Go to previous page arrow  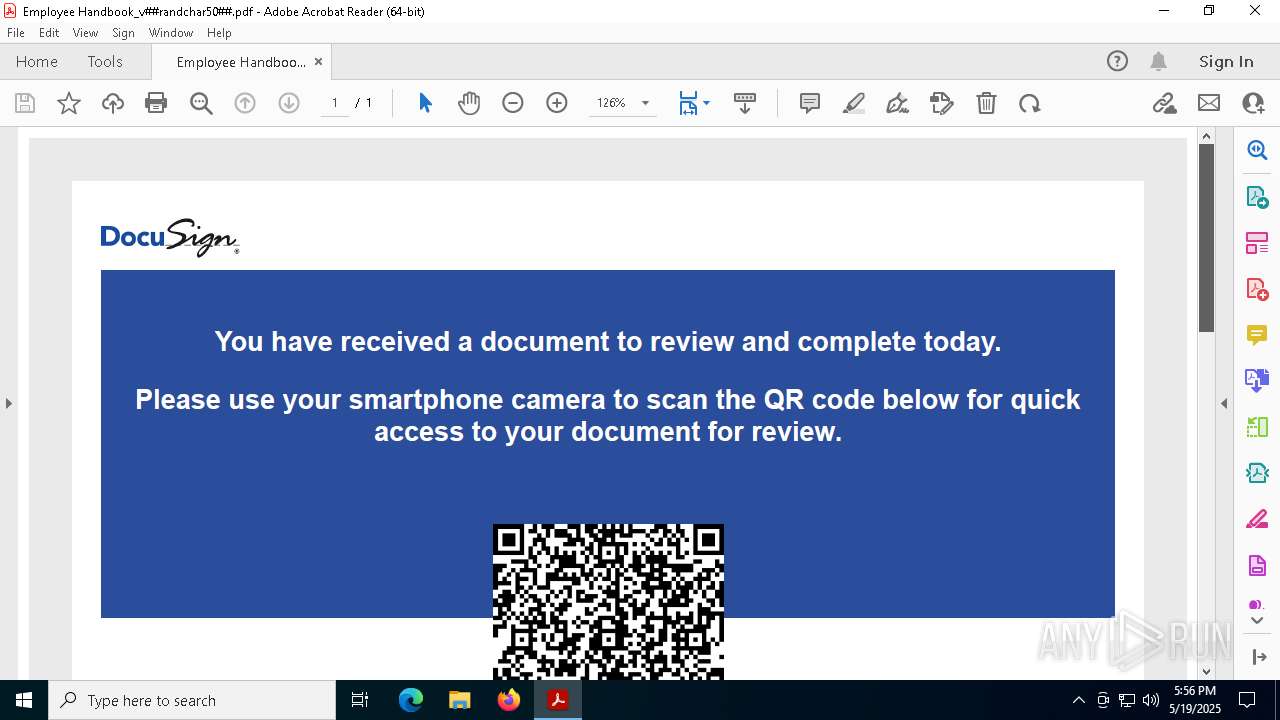(x=245, y=103)
